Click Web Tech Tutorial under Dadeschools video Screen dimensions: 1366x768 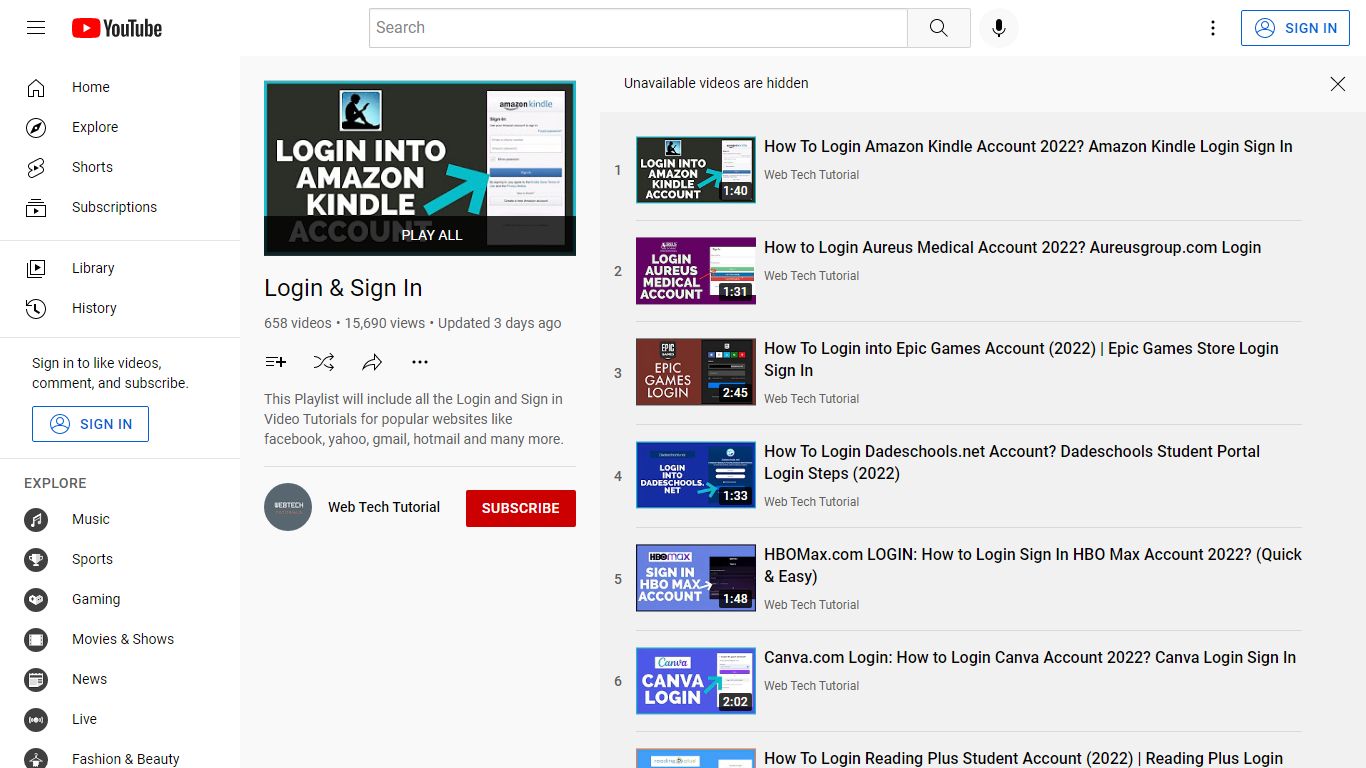click(811, 502)
